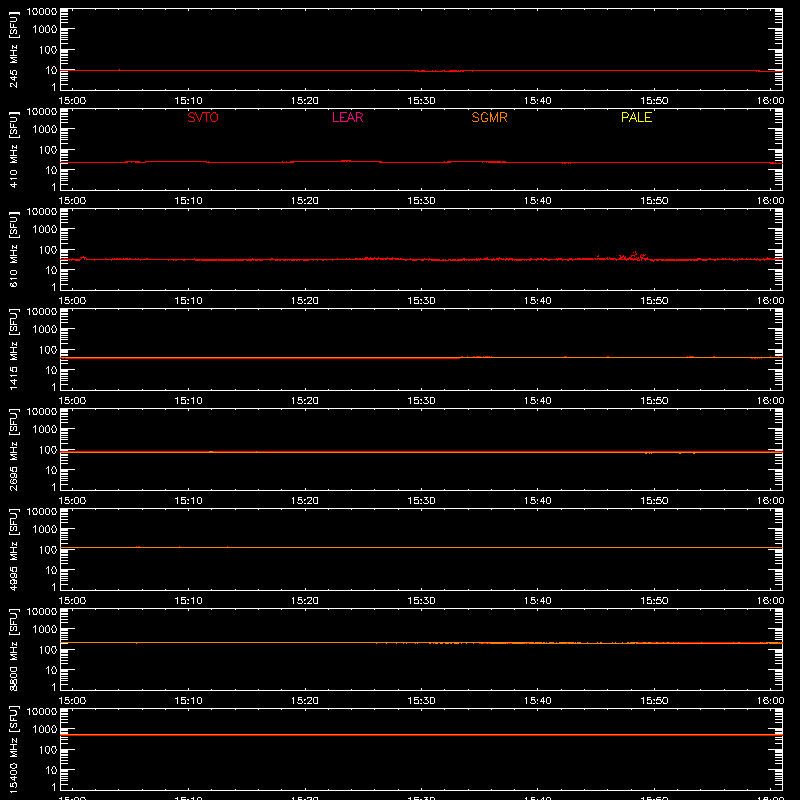Click the 410 MHz flux bump near 15:23

[346, 161]
